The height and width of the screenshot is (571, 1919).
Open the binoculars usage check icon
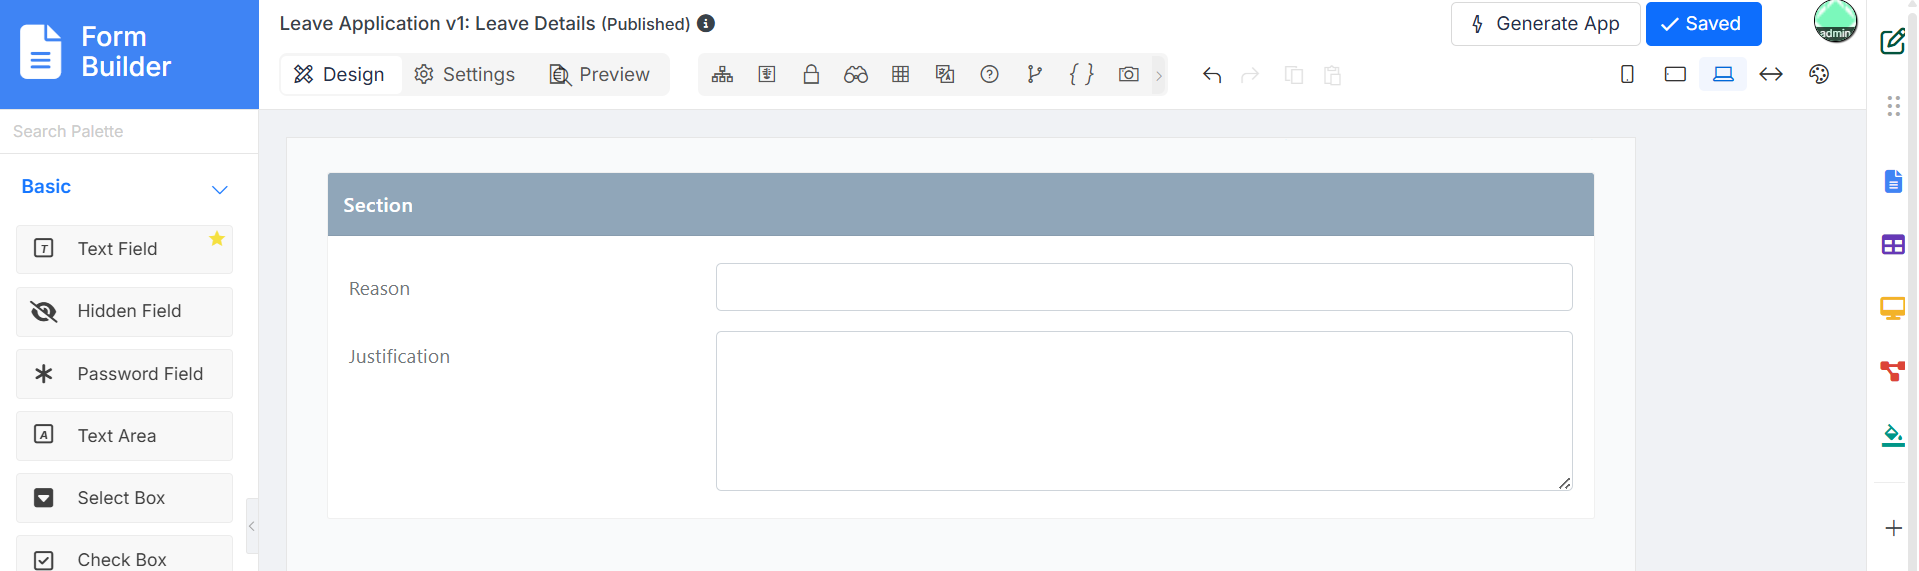click(856, 75)
